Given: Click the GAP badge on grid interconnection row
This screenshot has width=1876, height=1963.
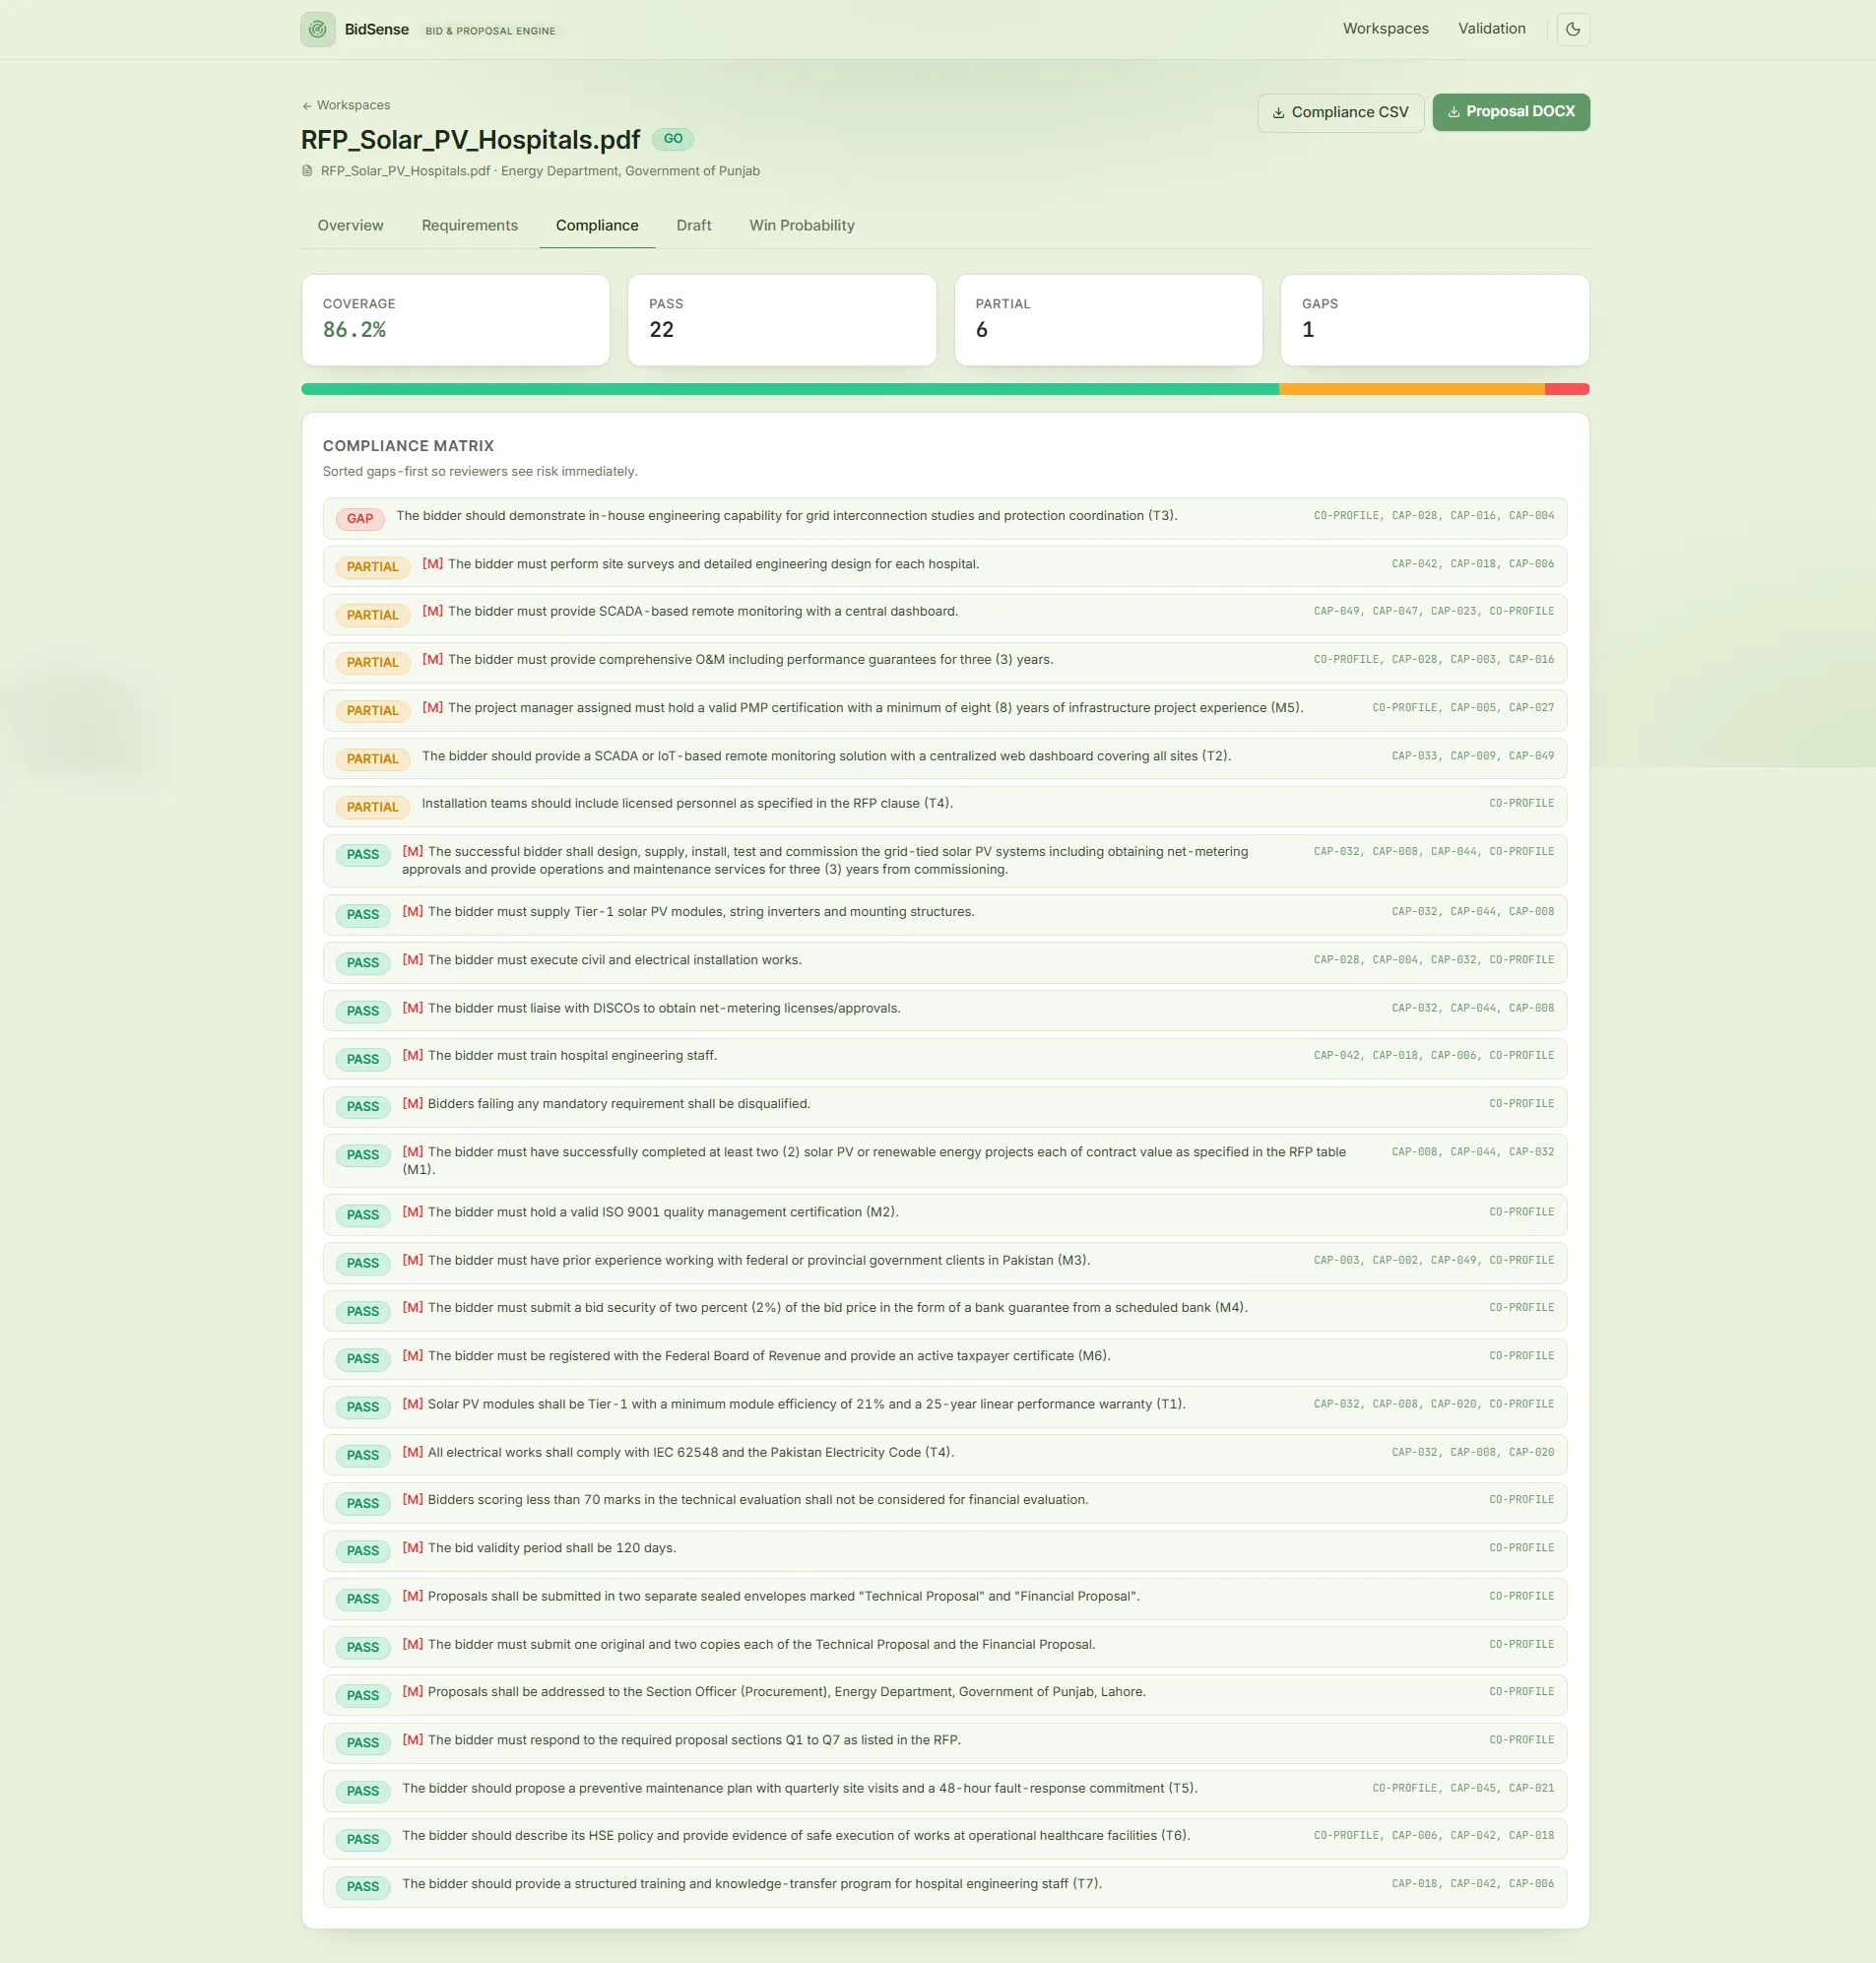Looking at the screenshot, I should (360, 519).
